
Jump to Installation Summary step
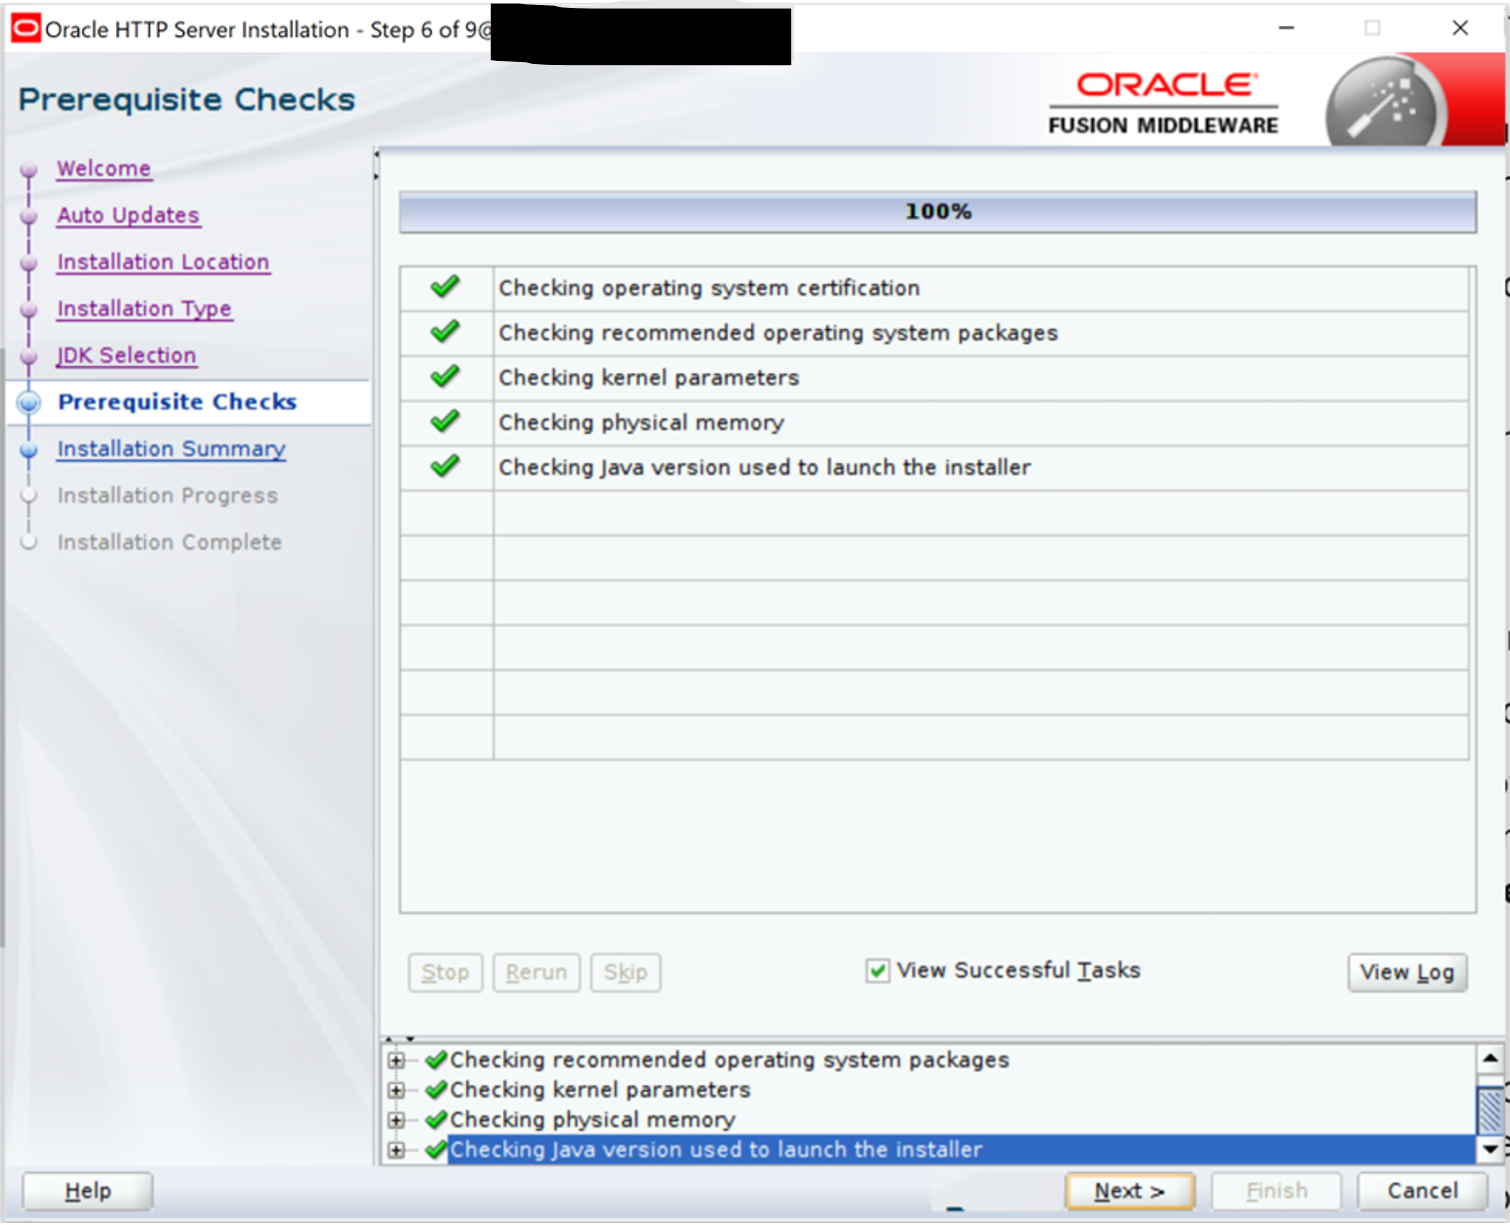pyautogui.click(x=171, y=449)
